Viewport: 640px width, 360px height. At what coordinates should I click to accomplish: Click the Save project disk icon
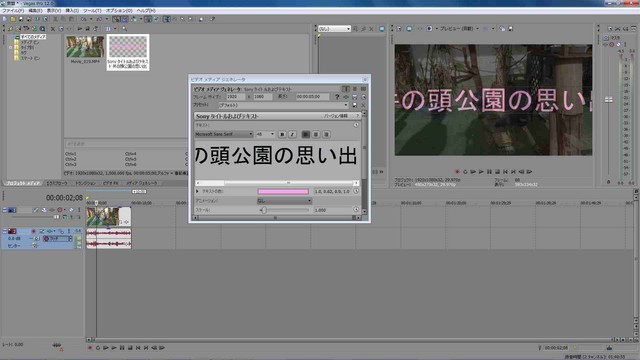(x=21, y=19)
